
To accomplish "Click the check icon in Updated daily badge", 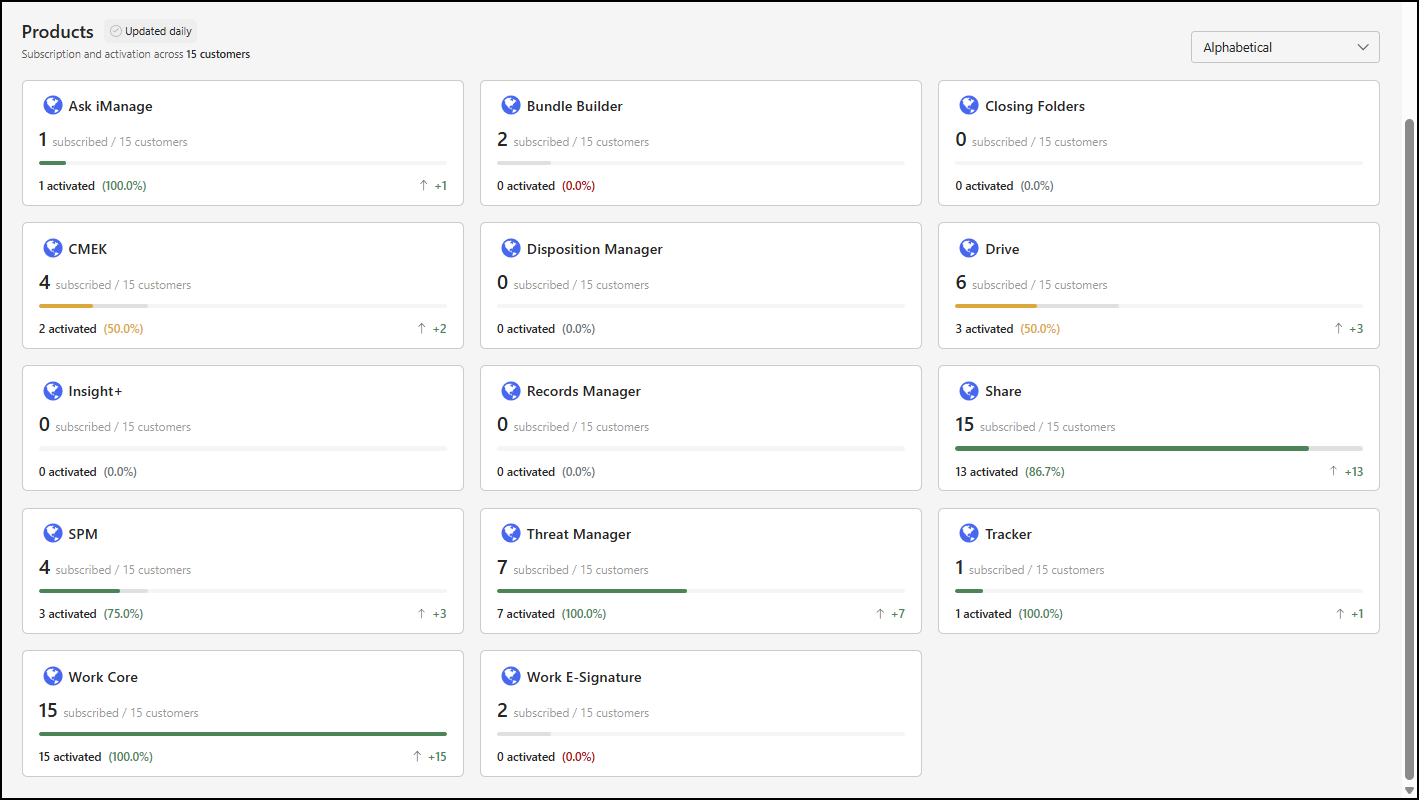I will coord(116,31).
